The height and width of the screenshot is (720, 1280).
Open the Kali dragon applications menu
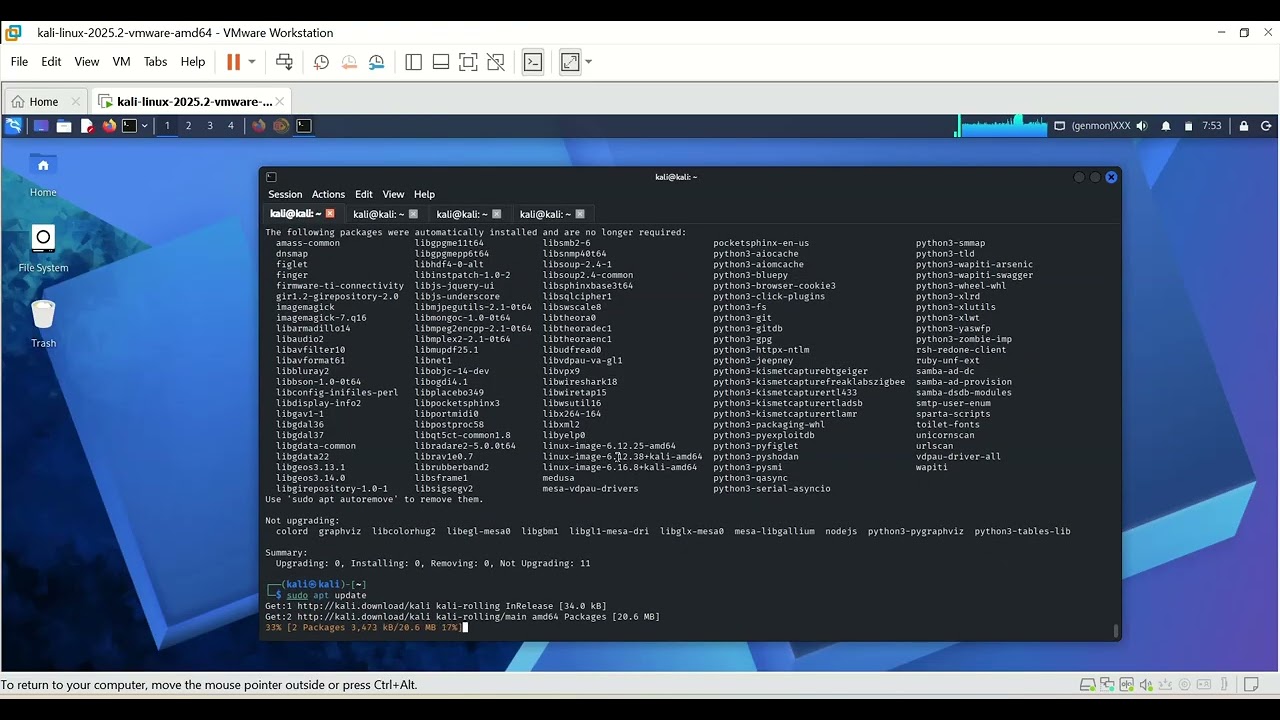coord(13,126)
